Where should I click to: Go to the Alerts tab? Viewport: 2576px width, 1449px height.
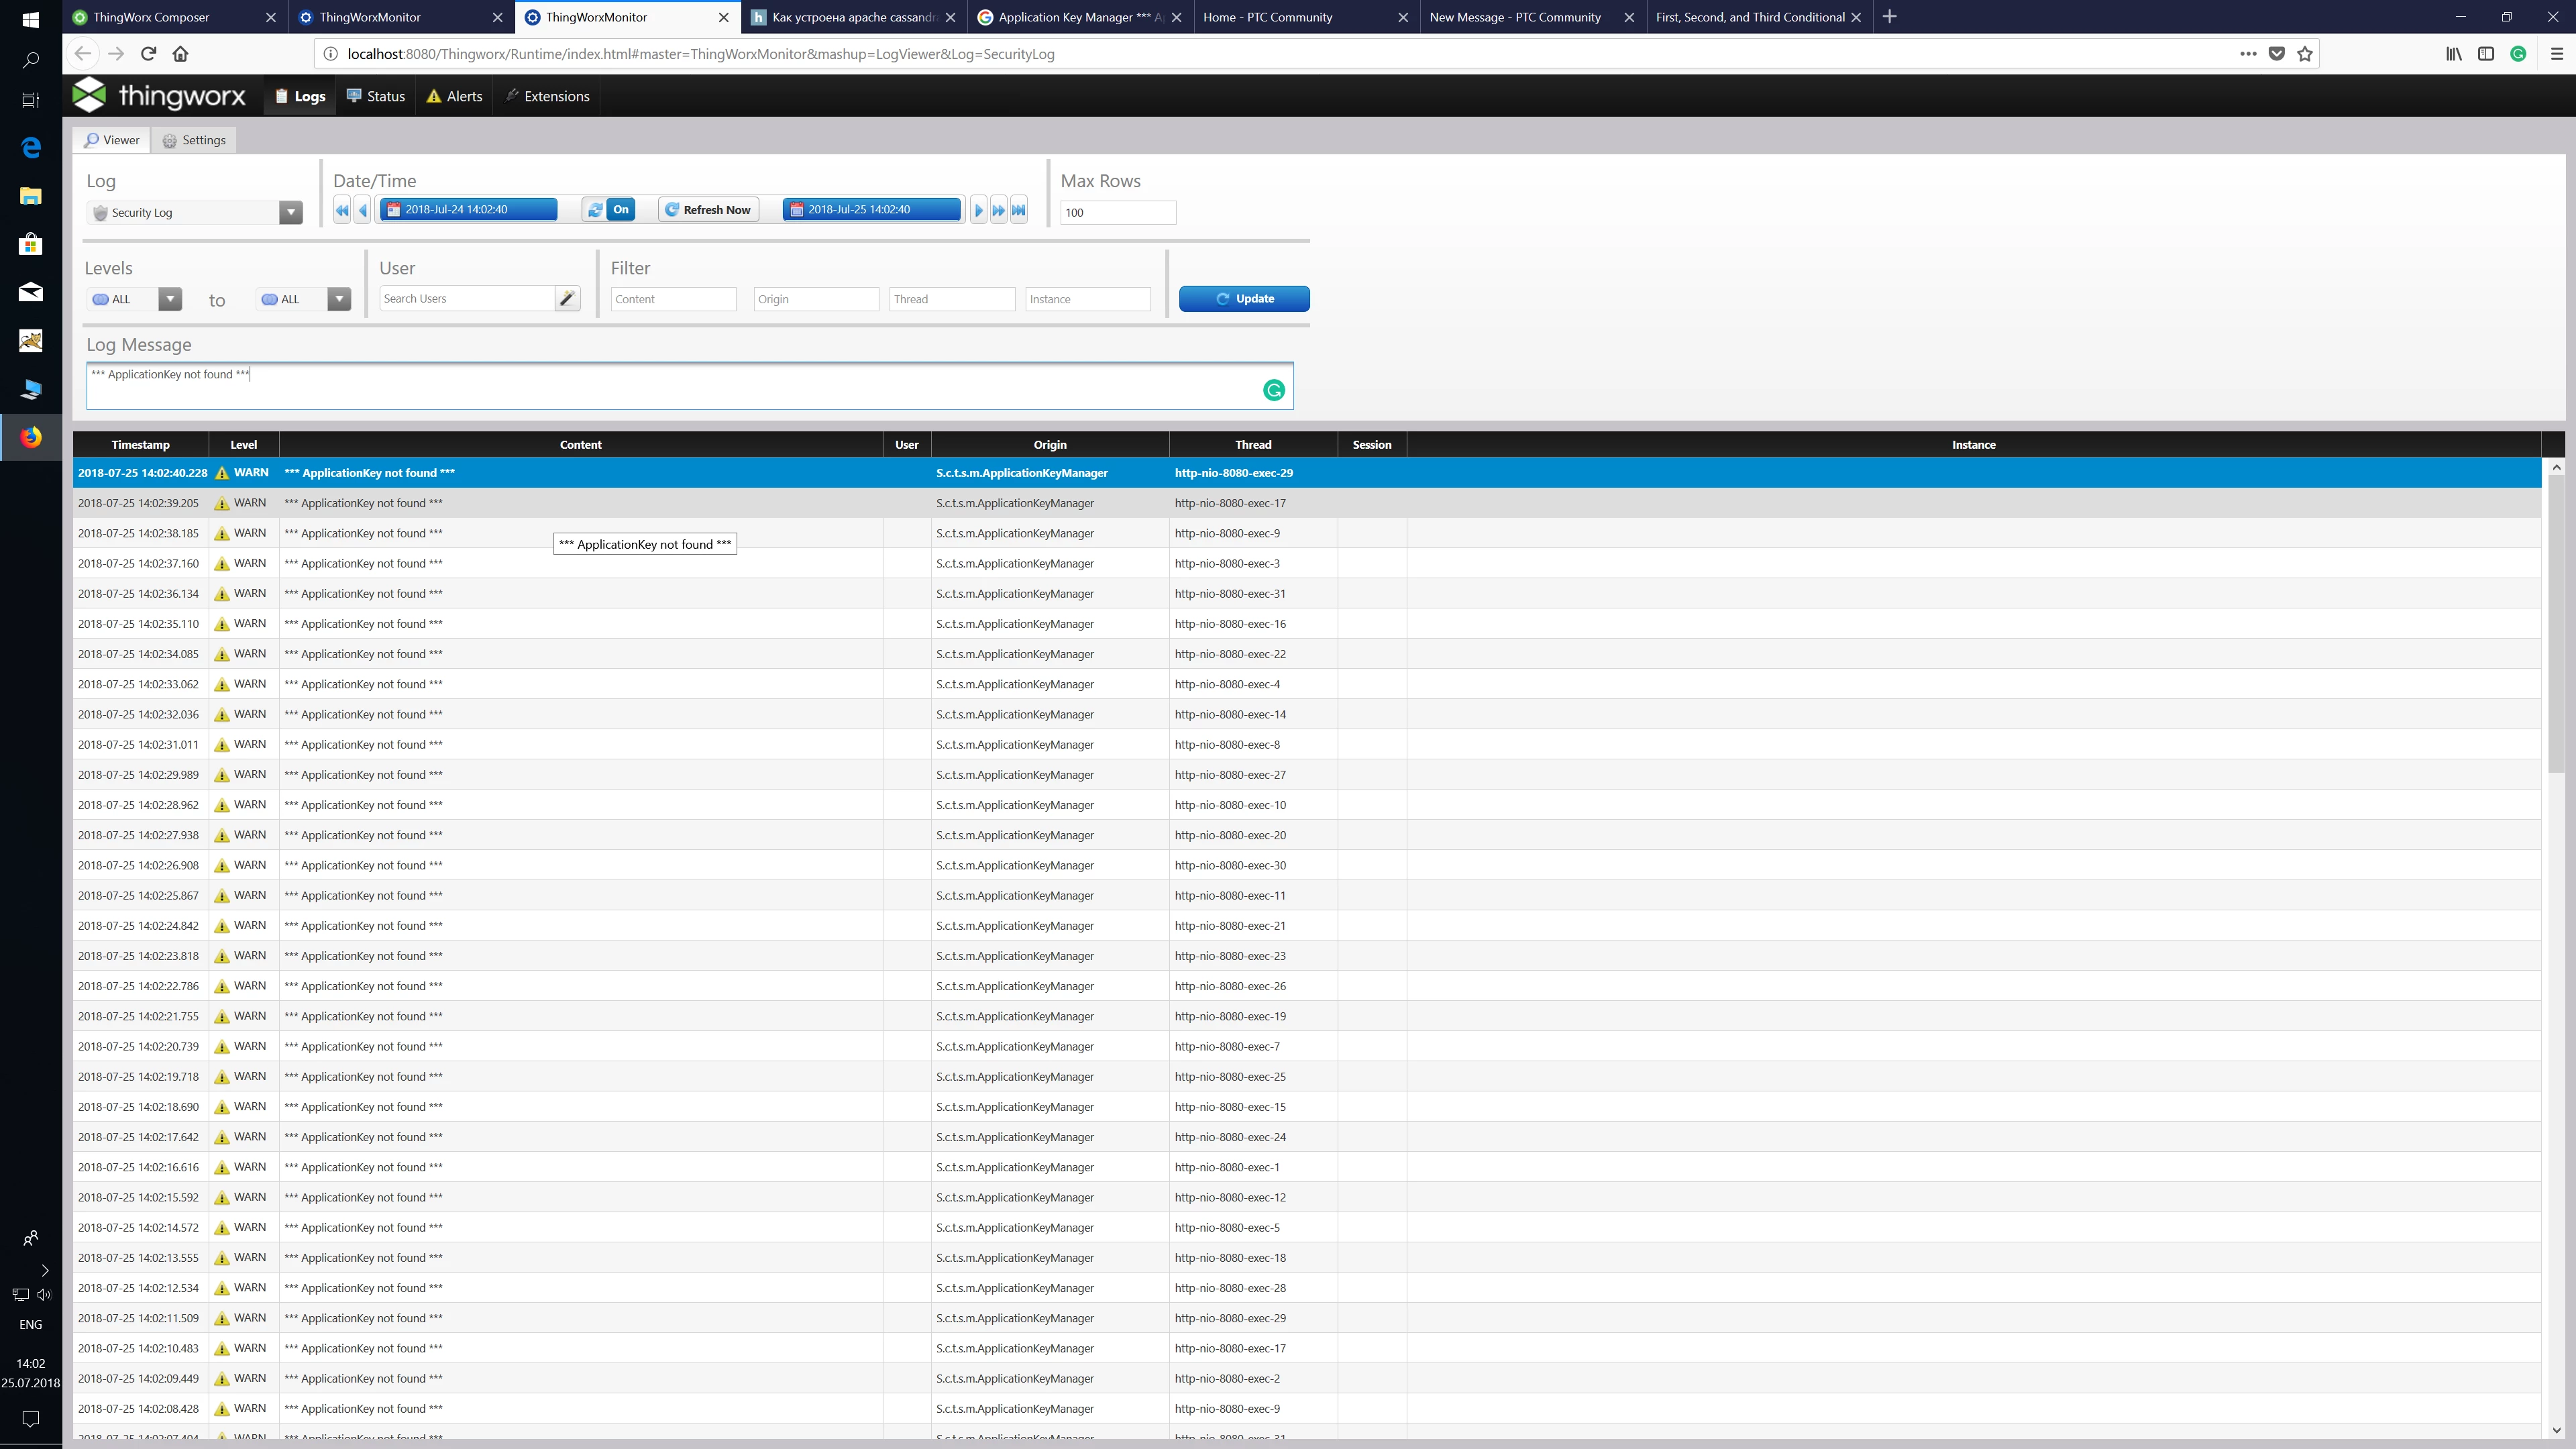[454, 96]
